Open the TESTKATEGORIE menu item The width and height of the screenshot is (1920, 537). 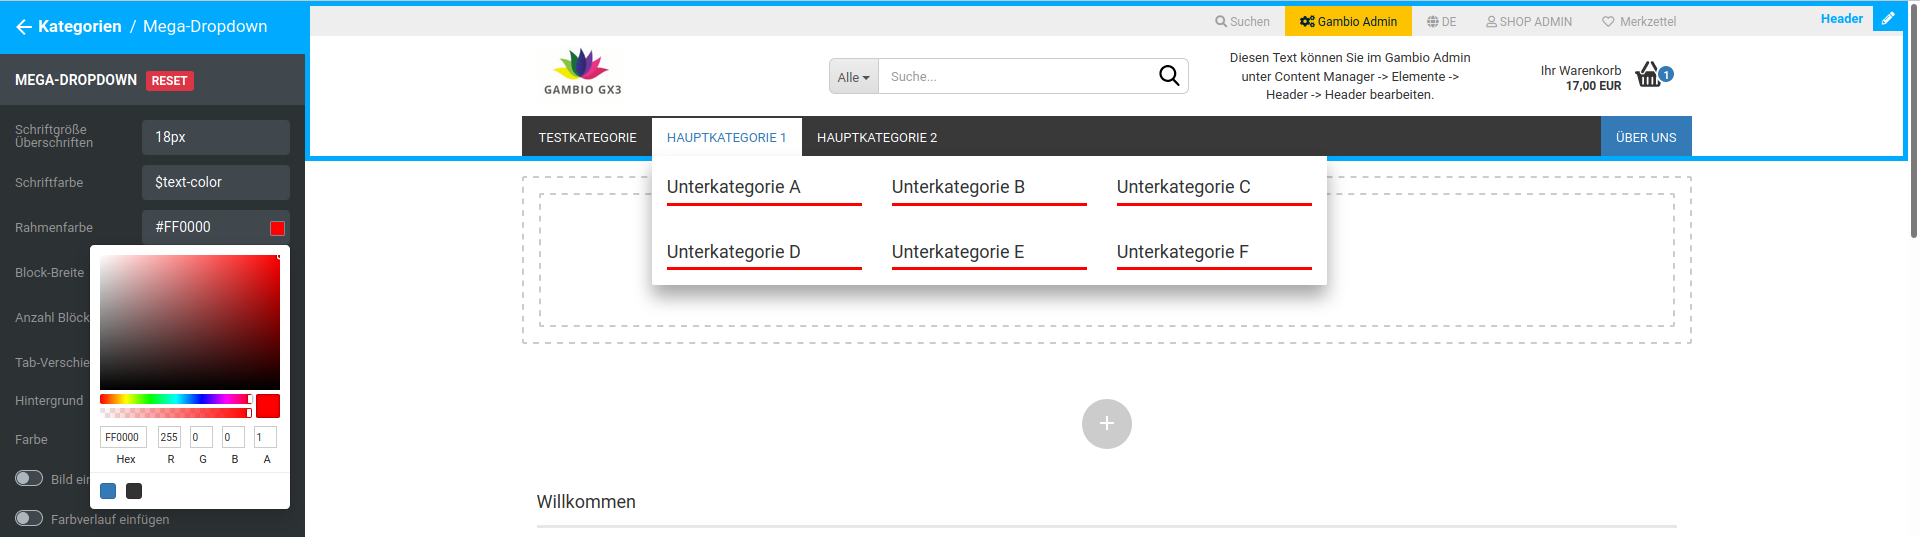point(587,138)
